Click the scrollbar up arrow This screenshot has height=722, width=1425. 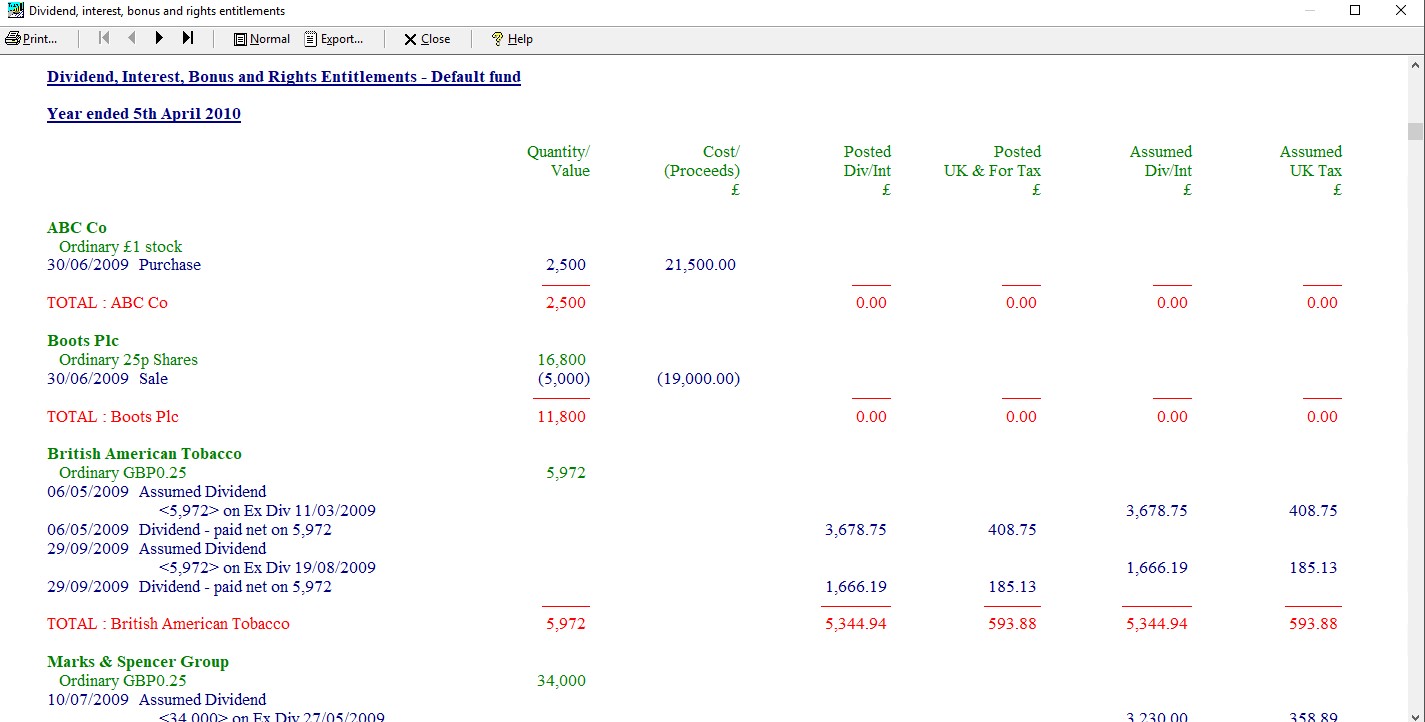1415,64
